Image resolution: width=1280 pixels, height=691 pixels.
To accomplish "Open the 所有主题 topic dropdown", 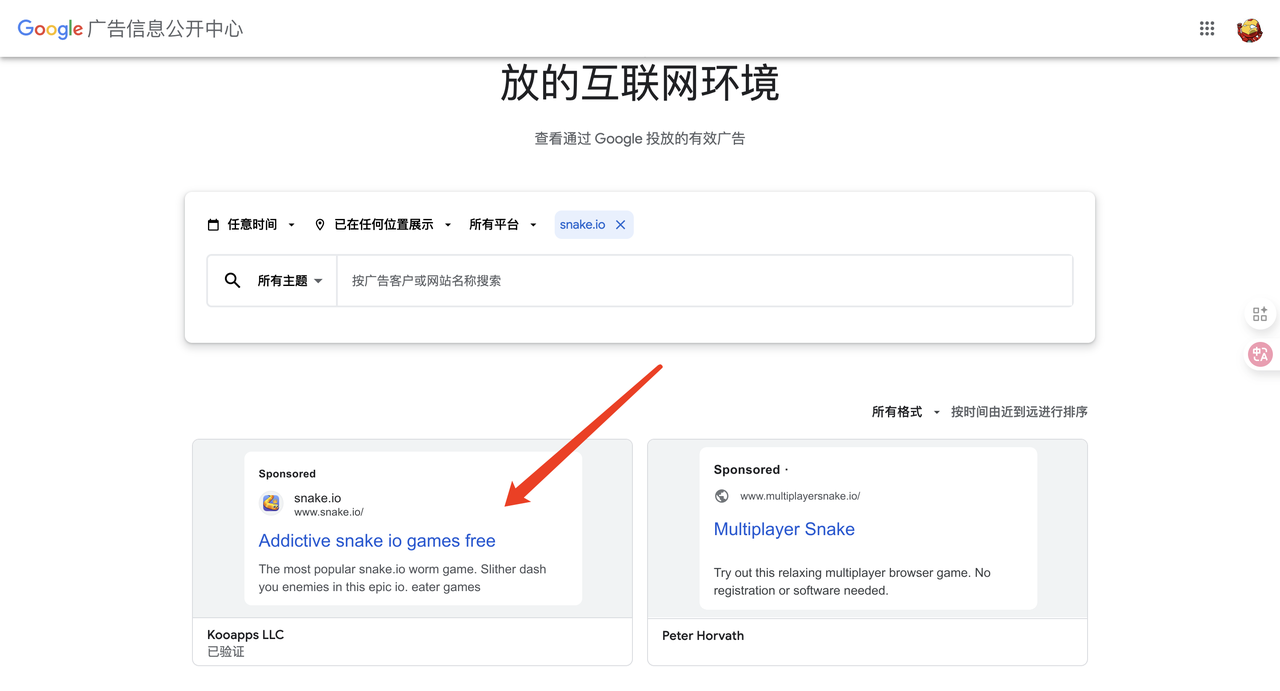I will (x=289, y=281).
